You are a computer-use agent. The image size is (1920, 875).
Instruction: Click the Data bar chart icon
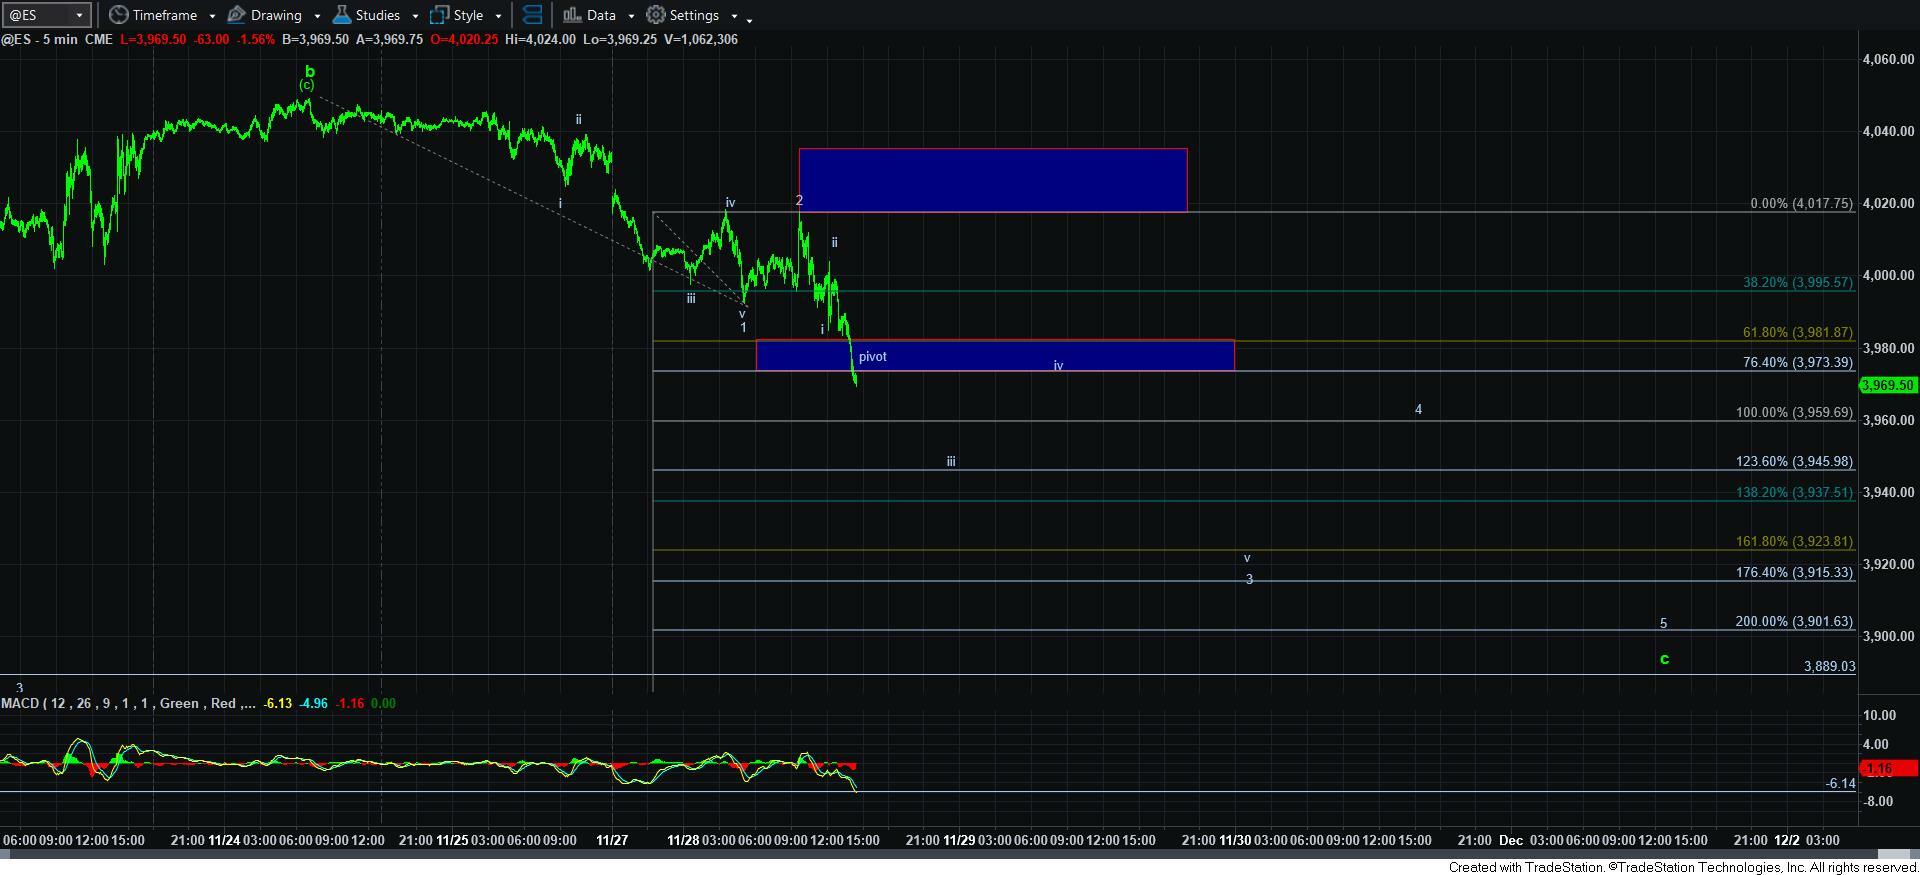tap(572, 15)
